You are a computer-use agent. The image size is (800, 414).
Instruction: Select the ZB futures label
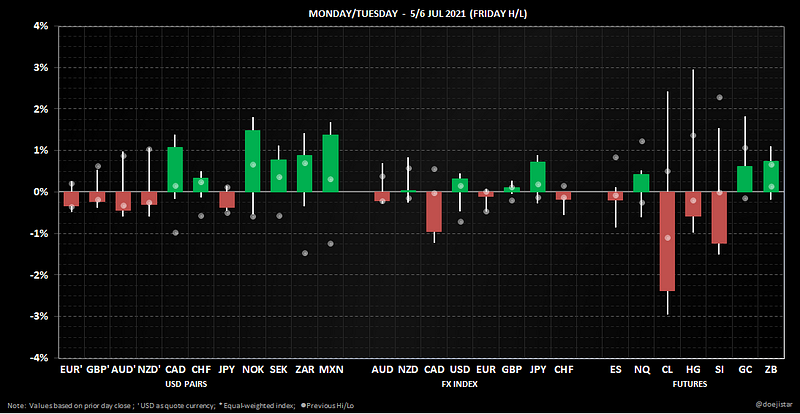(771, 369)
